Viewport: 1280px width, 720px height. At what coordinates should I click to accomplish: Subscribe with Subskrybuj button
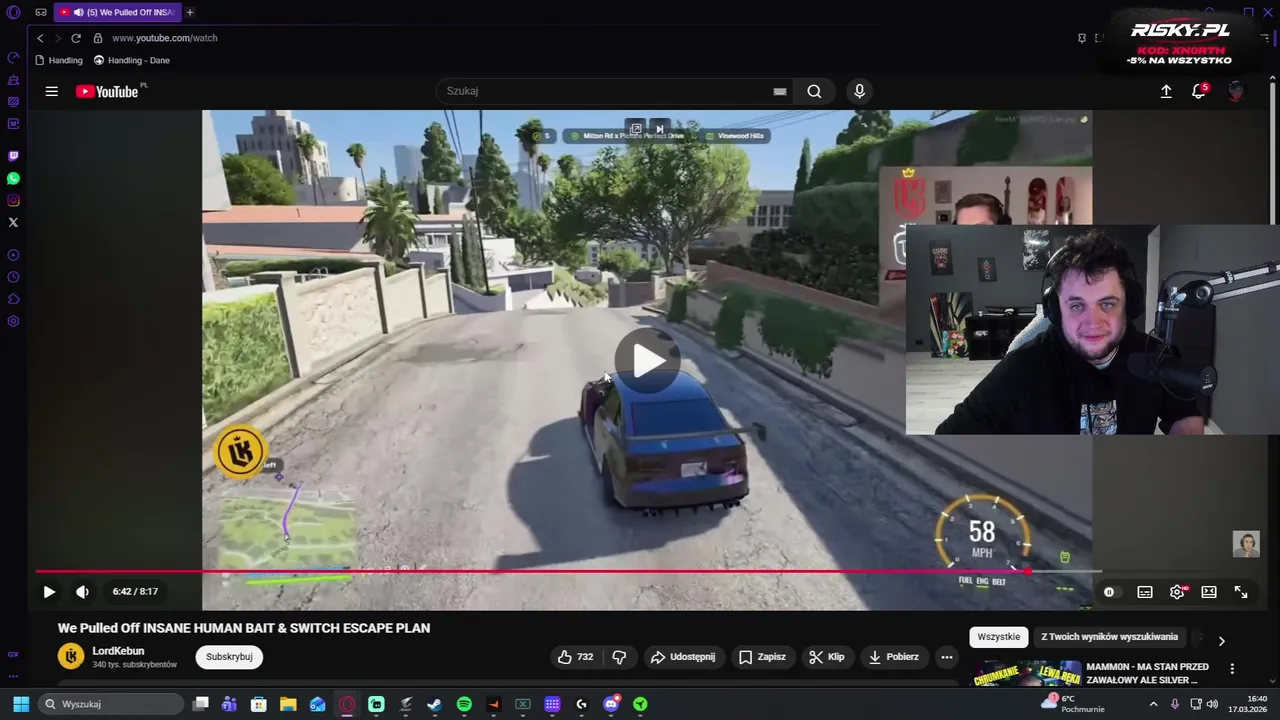pos(229,657)
